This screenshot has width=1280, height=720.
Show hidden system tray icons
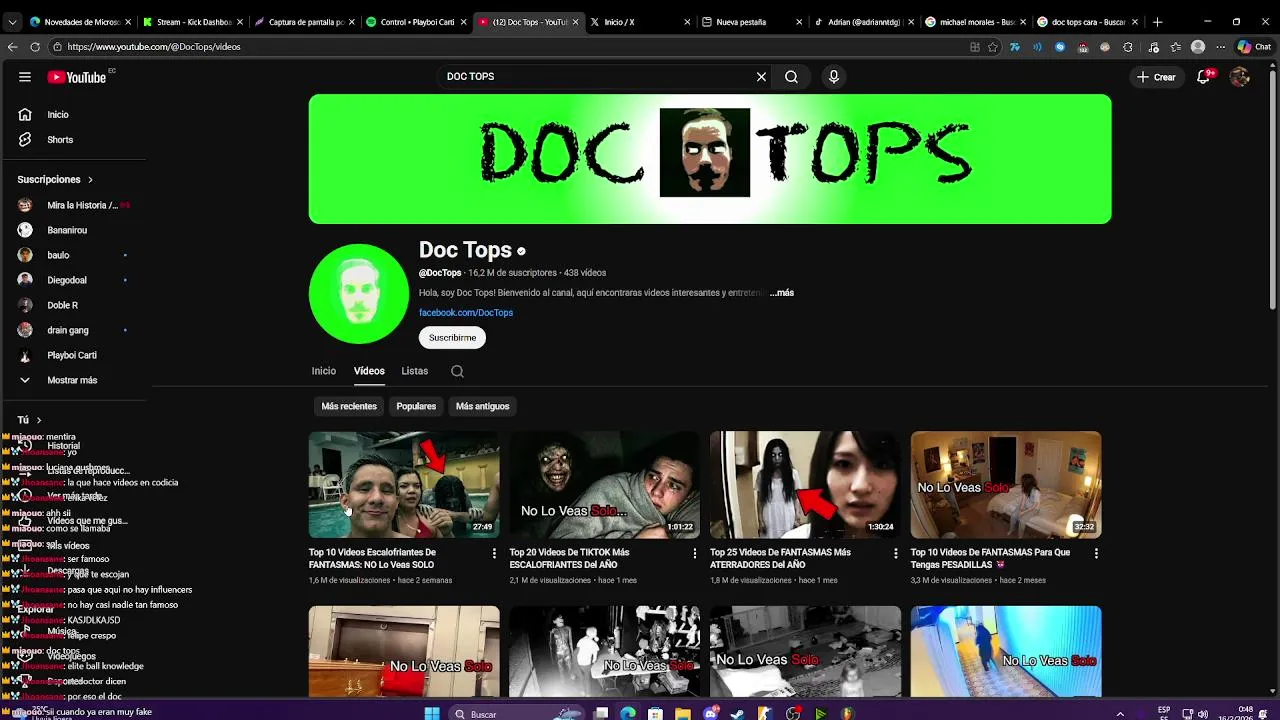pyautogui.click(x=1120, y=714)
